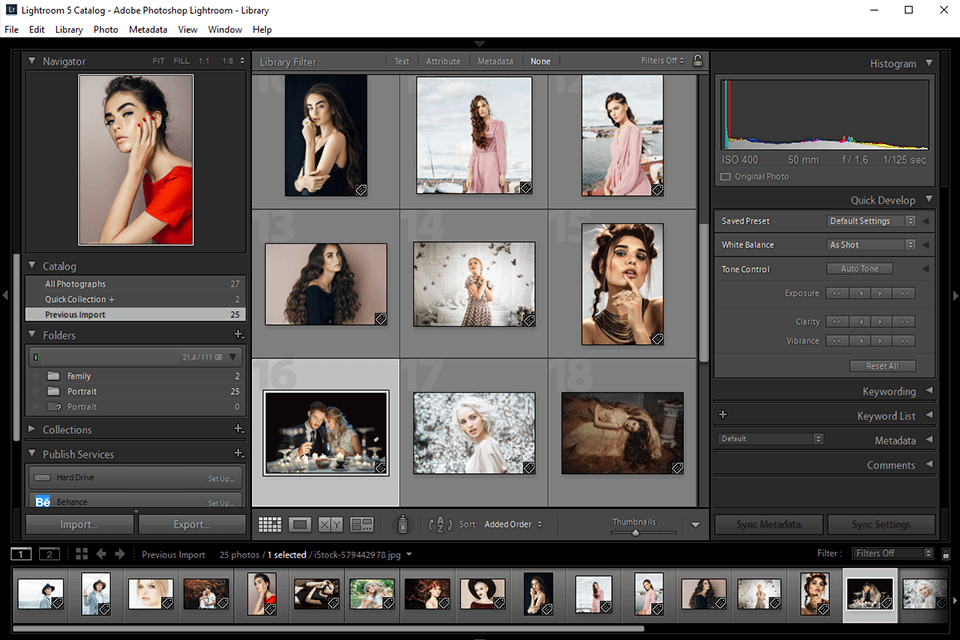The width and height of the screenshot is (960, 640).
Task: Select the Portrait folder
Action: [x=82, y=391]
